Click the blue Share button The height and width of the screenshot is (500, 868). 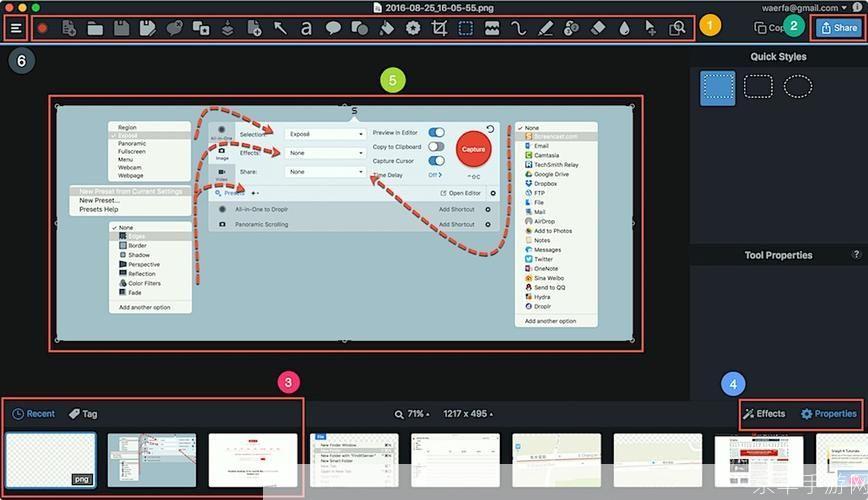click(839, 28)
